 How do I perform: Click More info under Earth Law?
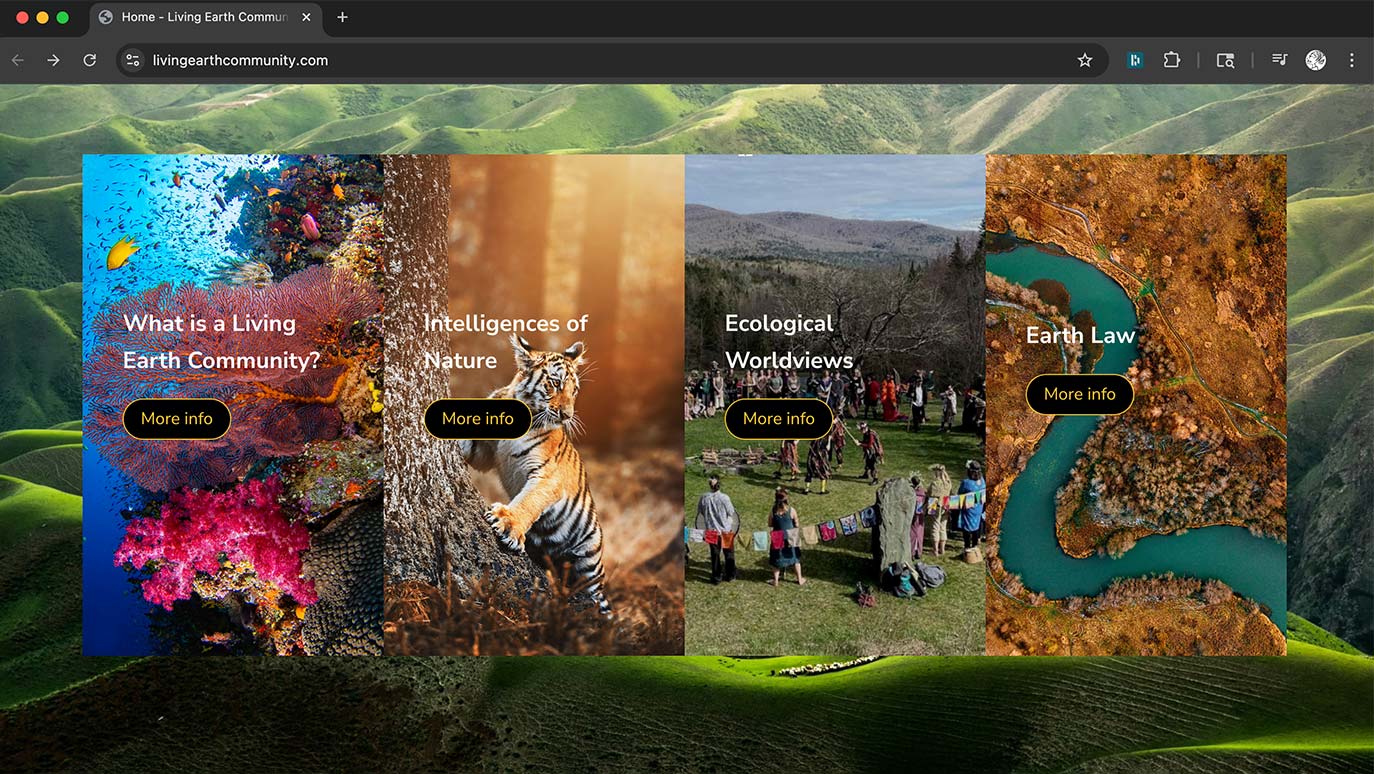[1080, 394]
